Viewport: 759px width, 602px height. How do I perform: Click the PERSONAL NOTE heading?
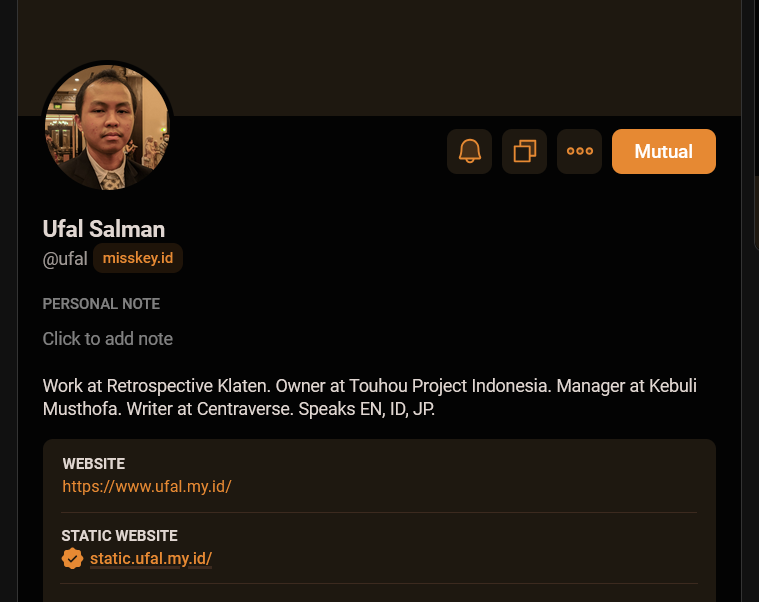point(101,304)
